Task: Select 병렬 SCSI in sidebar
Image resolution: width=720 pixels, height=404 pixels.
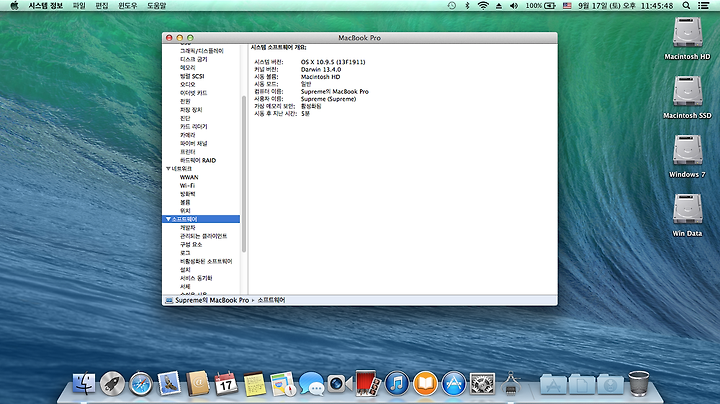Action: click(x=192, y=76)
